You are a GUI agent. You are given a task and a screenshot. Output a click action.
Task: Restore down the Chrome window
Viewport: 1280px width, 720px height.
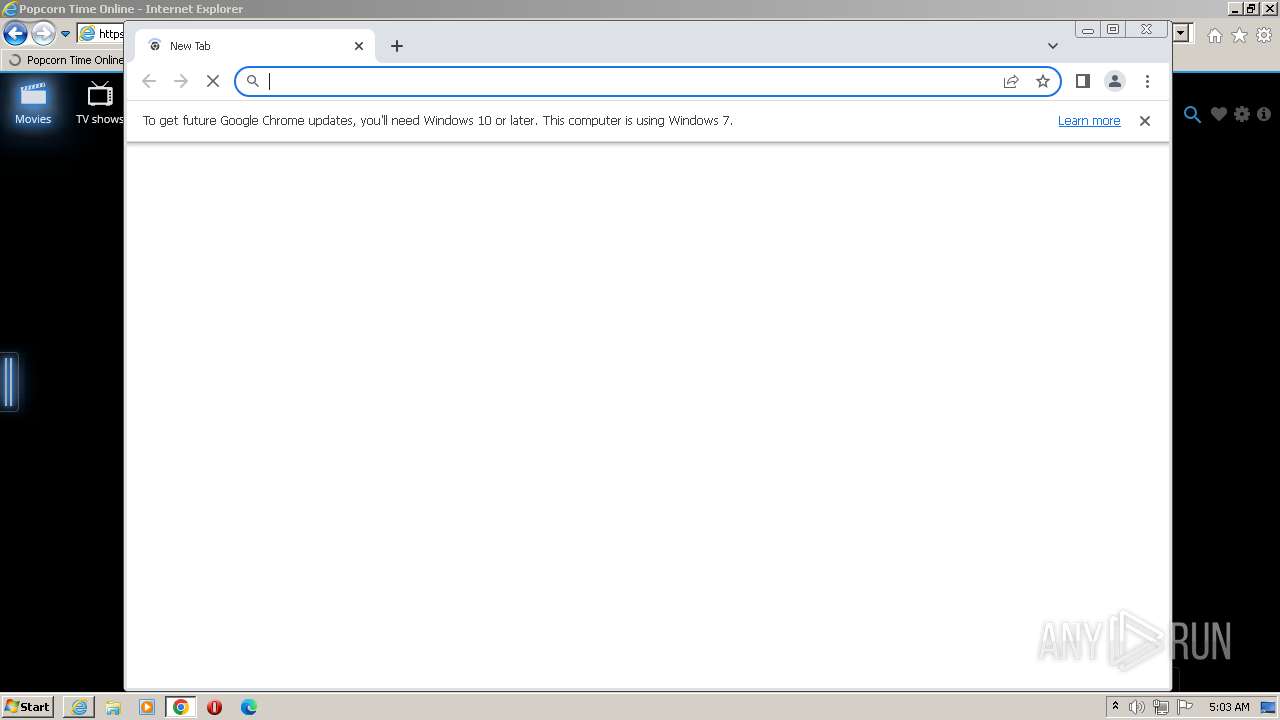[x=1113, y=30]
